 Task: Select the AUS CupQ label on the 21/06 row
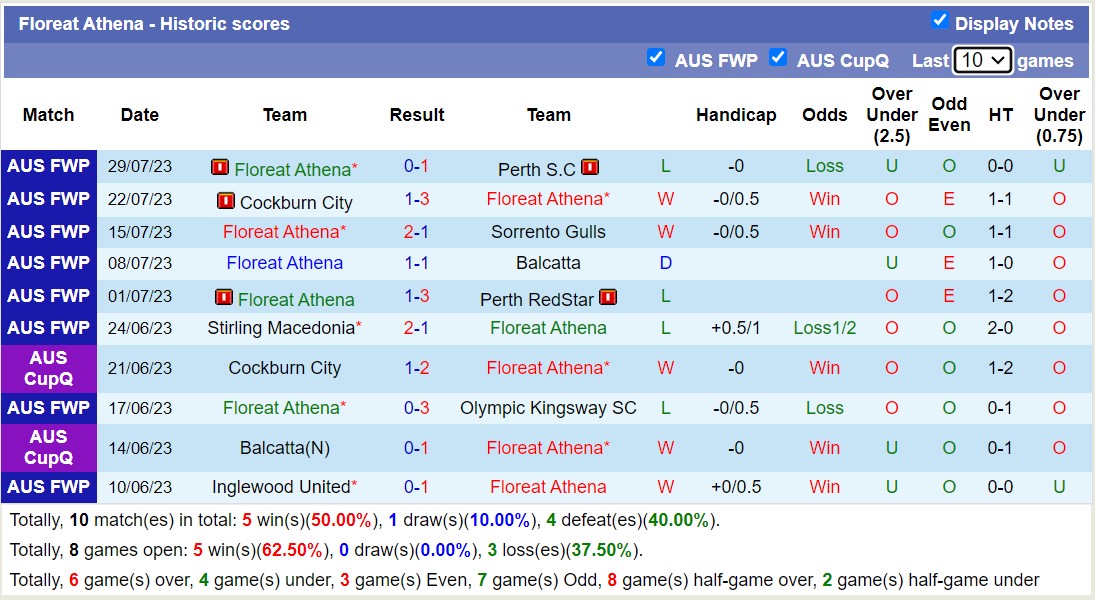(48, 368)
